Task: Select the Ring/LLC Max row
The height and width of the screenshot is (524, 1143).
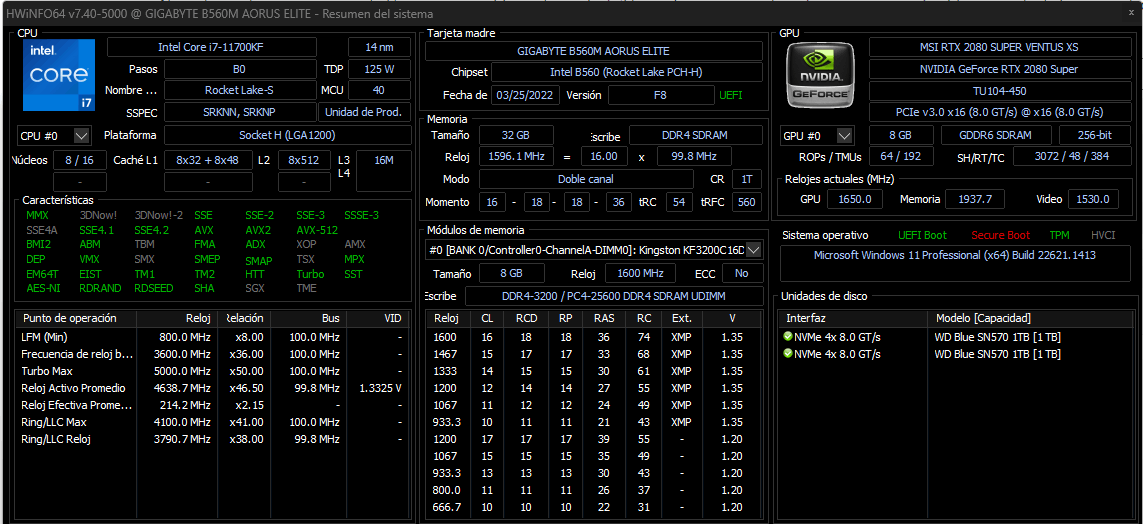Action: (211, 422)
